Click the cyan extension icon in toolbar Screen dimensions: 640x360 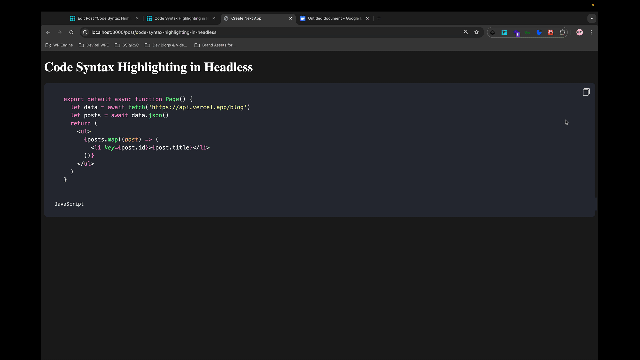tap(504, 32)
